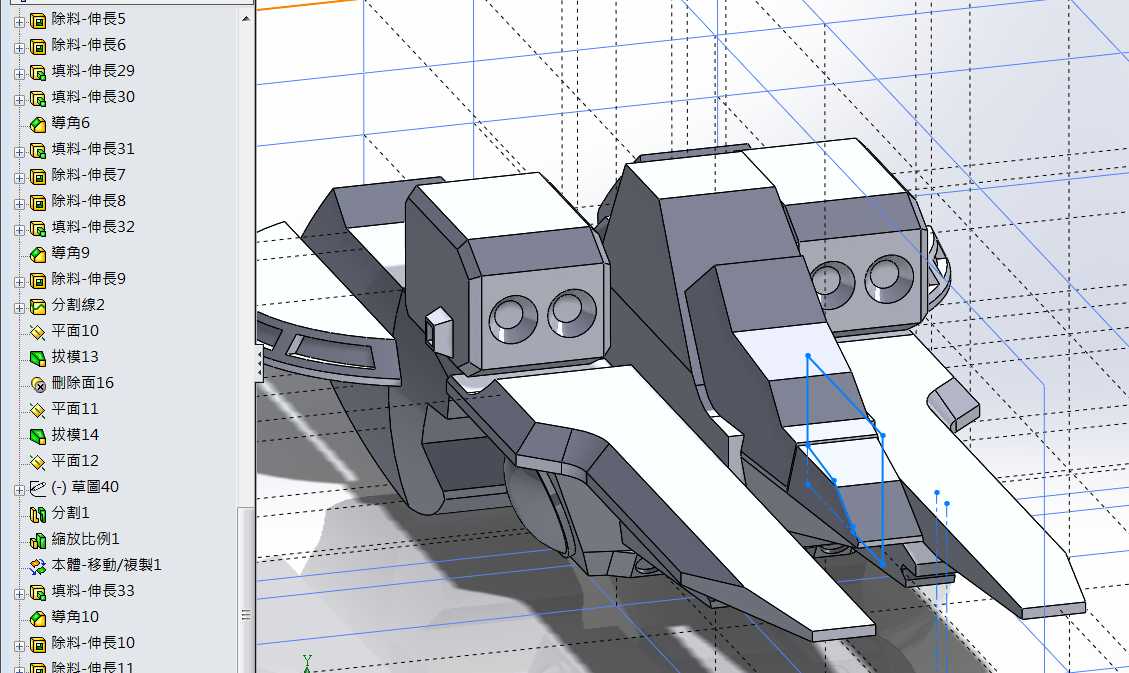1129x673 pixels.
Task: Expand the 除料-伸長10 tree node
Action: pyautogui.click(x=19, y=645)
